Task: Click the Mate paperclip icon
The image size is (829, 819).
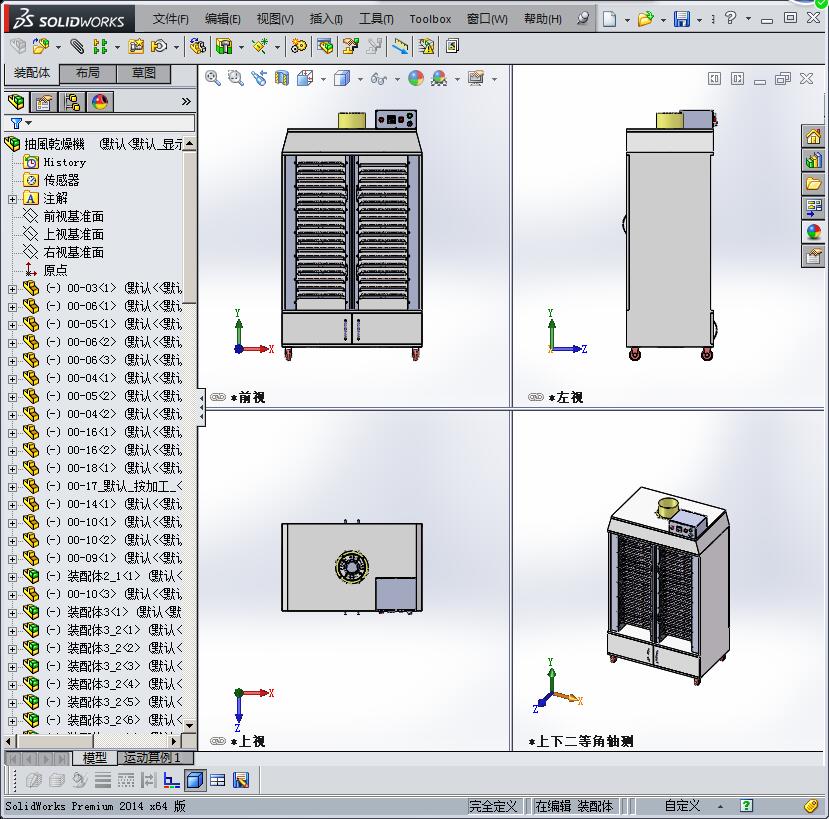Action: tap(77, 47)
